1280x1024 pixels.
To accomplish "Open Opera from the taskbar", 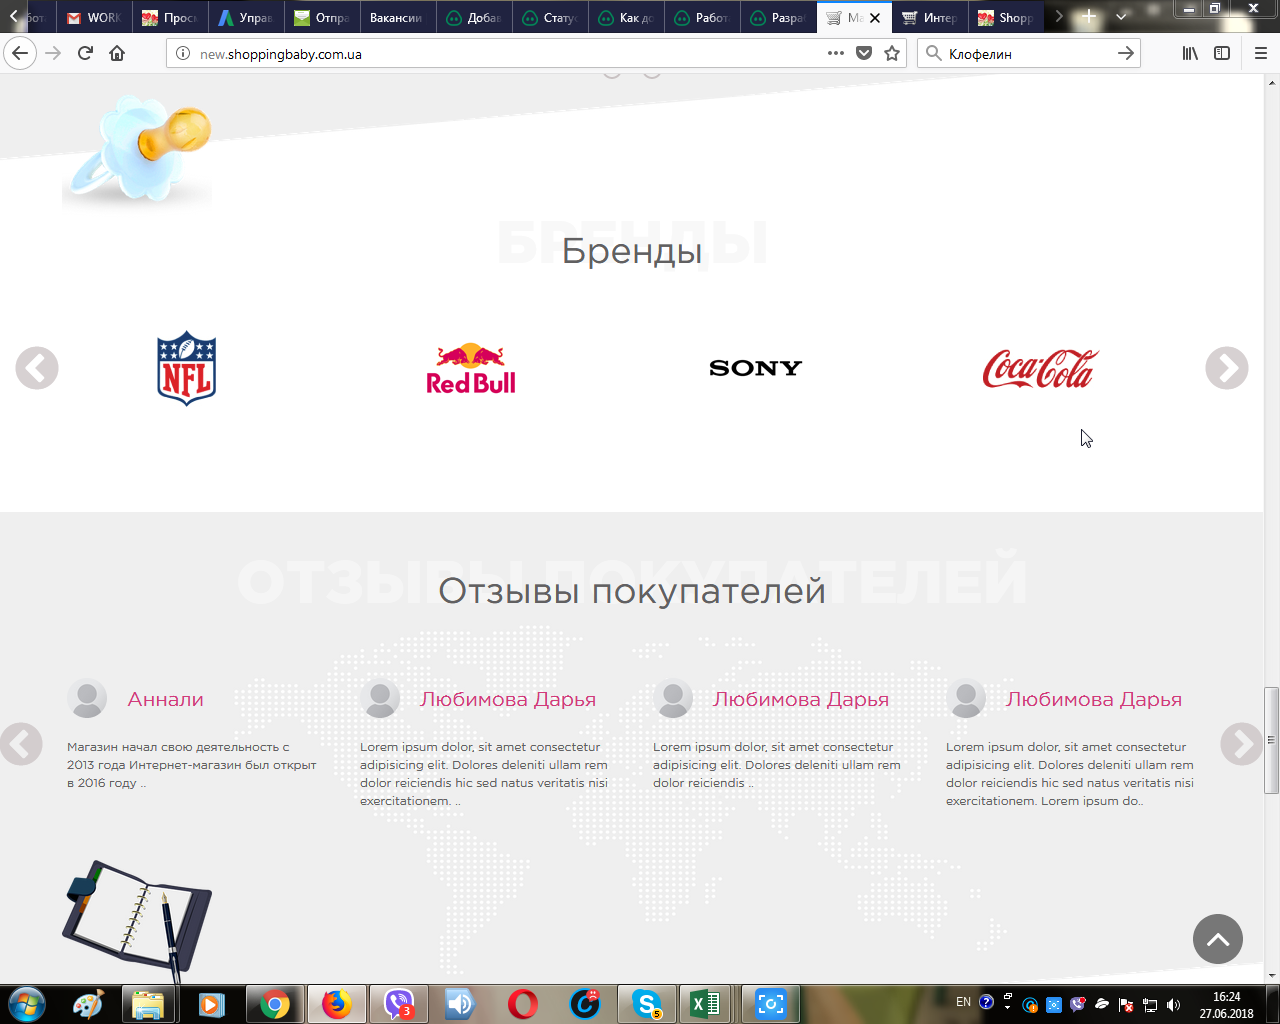I will (522, 1004).
